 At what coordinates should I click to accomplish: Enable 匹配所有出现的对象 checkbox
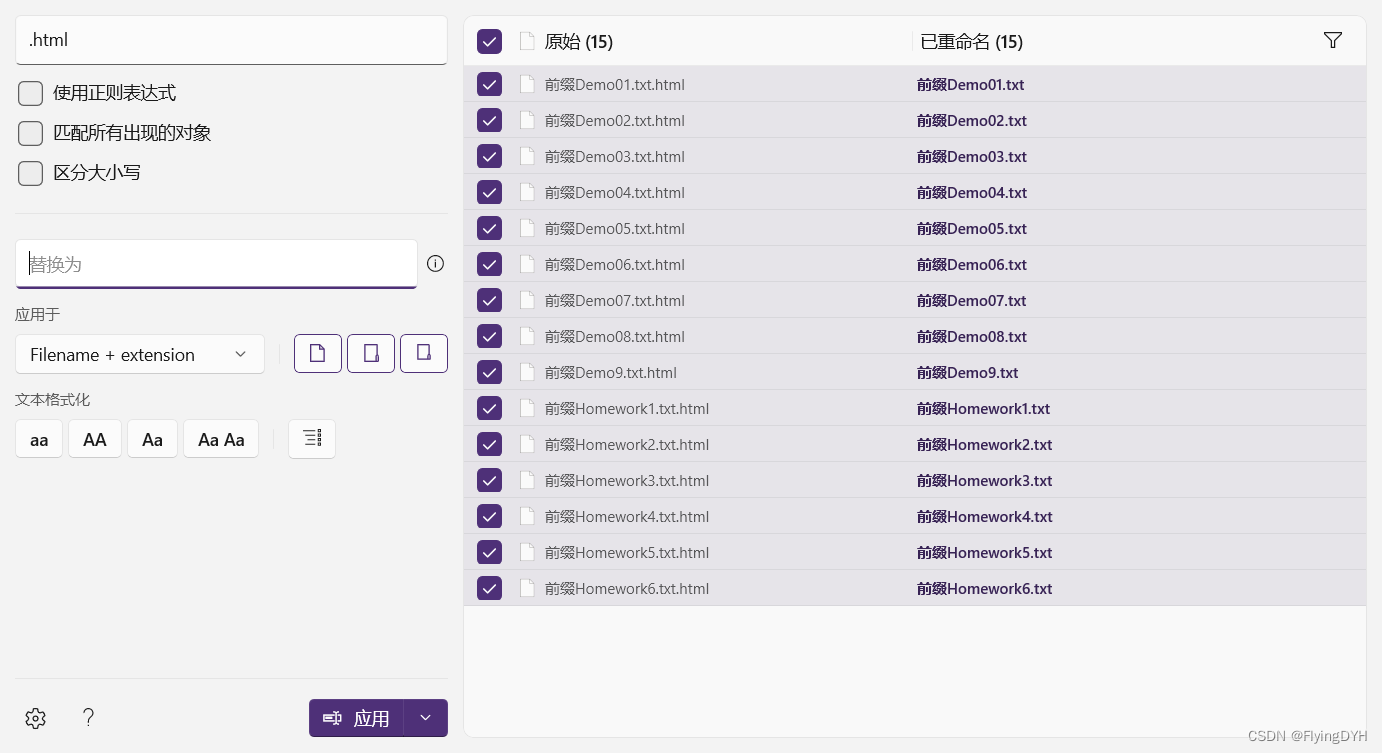pos(31,133)
